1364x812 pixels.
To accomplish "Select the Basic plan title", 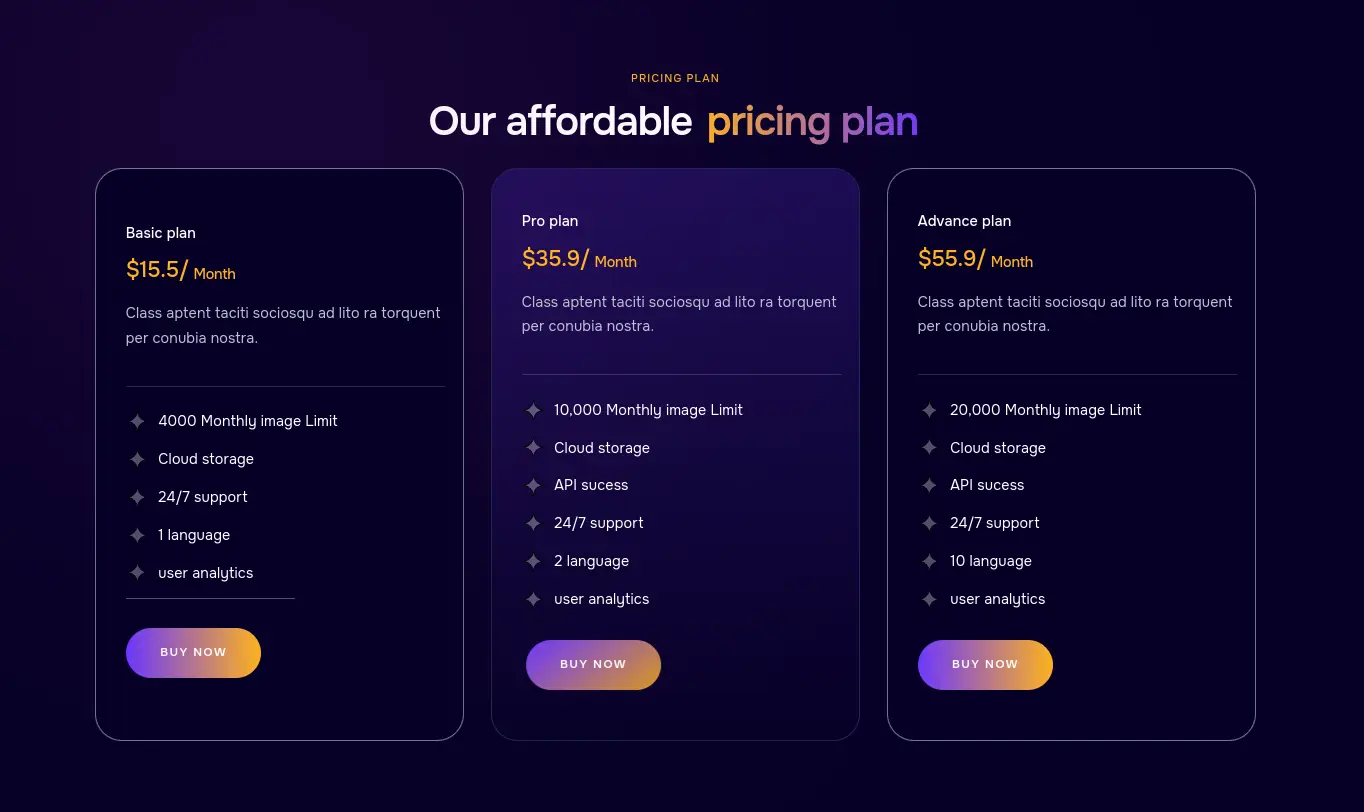I will [161, 233].
